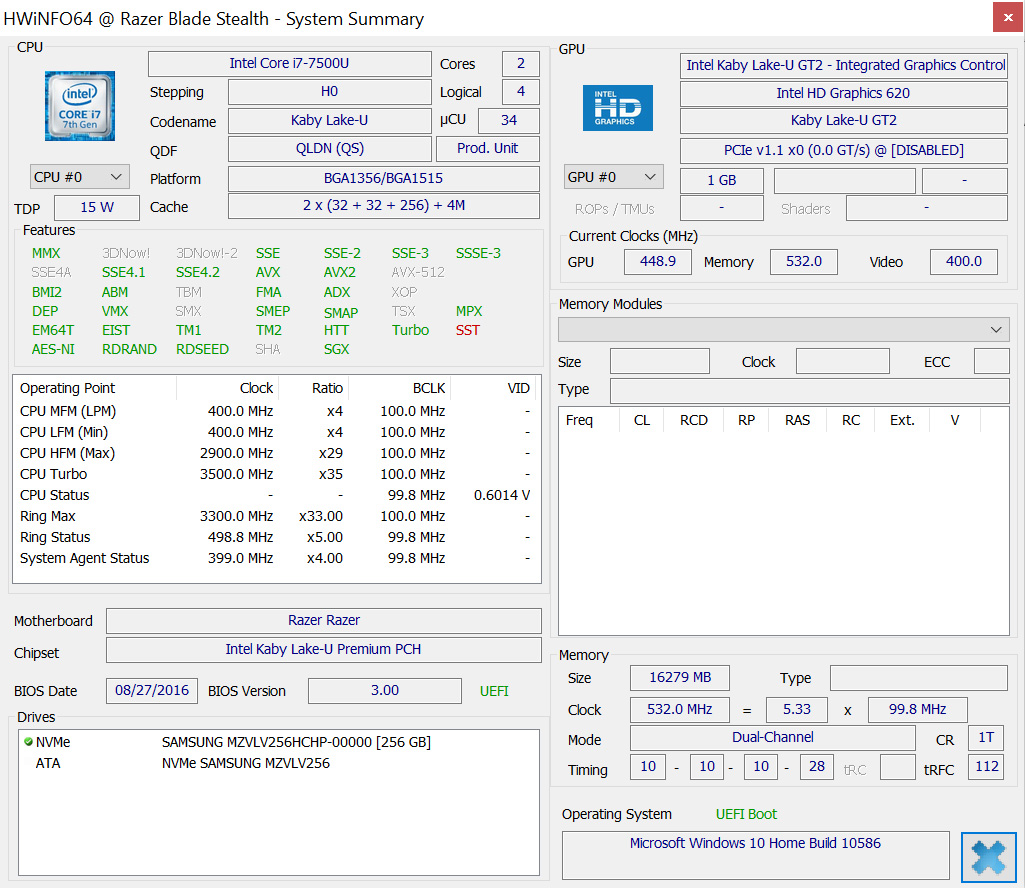Click the CPU MFM (LPM) row
This screenshot has width=1025, height=888.
(x=275, y=411)
